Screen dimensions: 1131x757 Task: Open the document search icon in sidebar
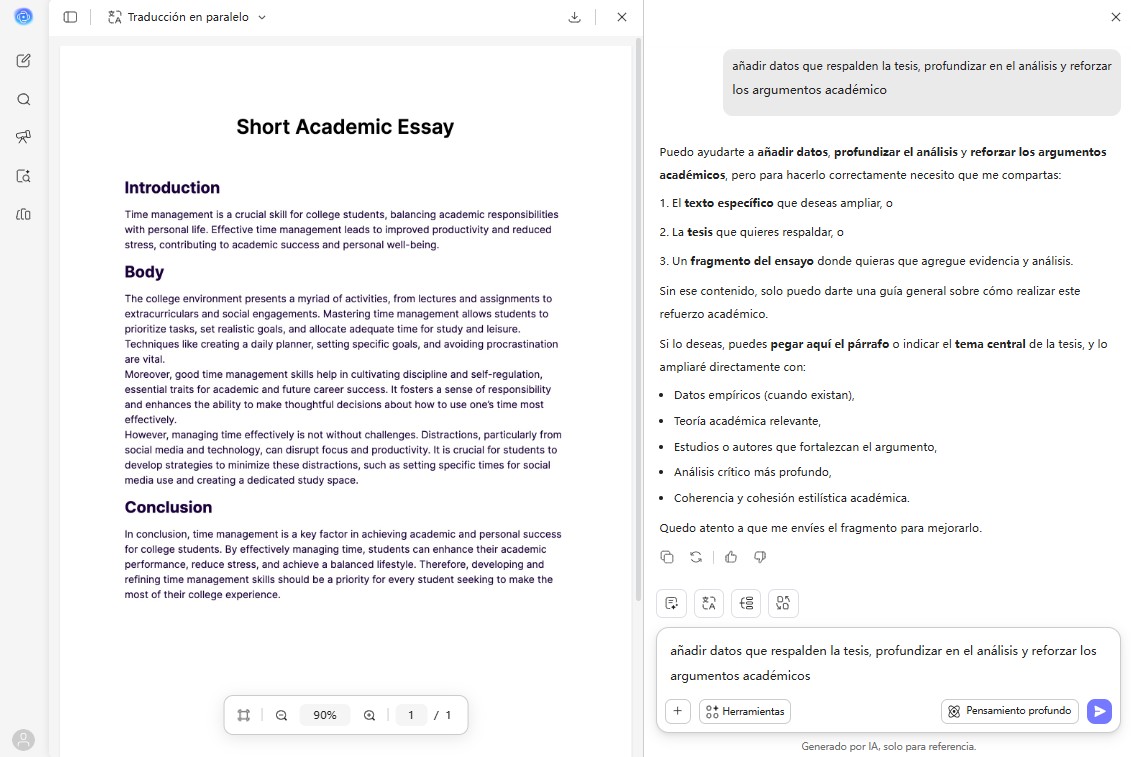tap(23, 175)
